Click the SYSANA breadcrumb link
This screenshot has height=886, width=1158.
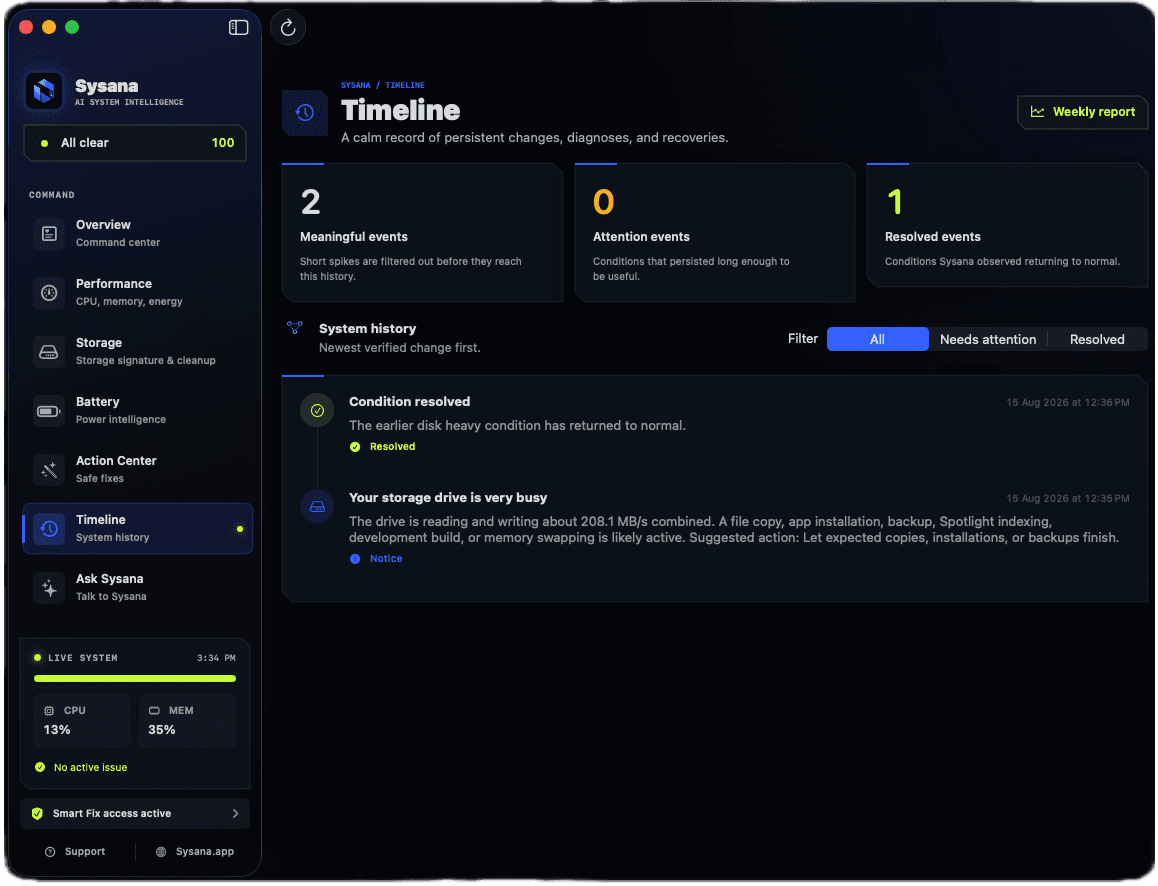point(355,86)
